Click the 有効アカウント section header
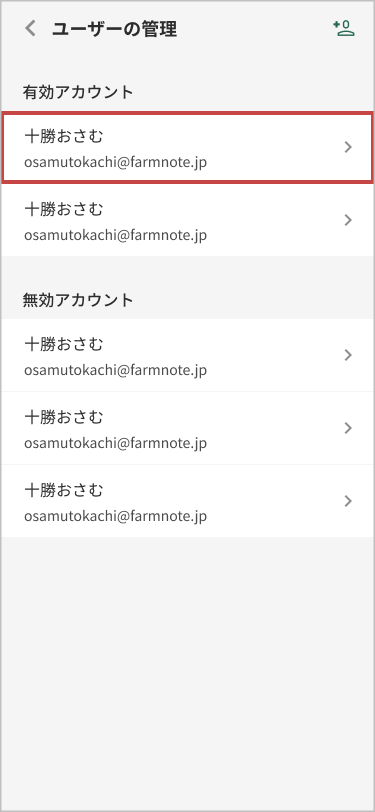This screenshot has width=375, height=812. tap(78, 92)
